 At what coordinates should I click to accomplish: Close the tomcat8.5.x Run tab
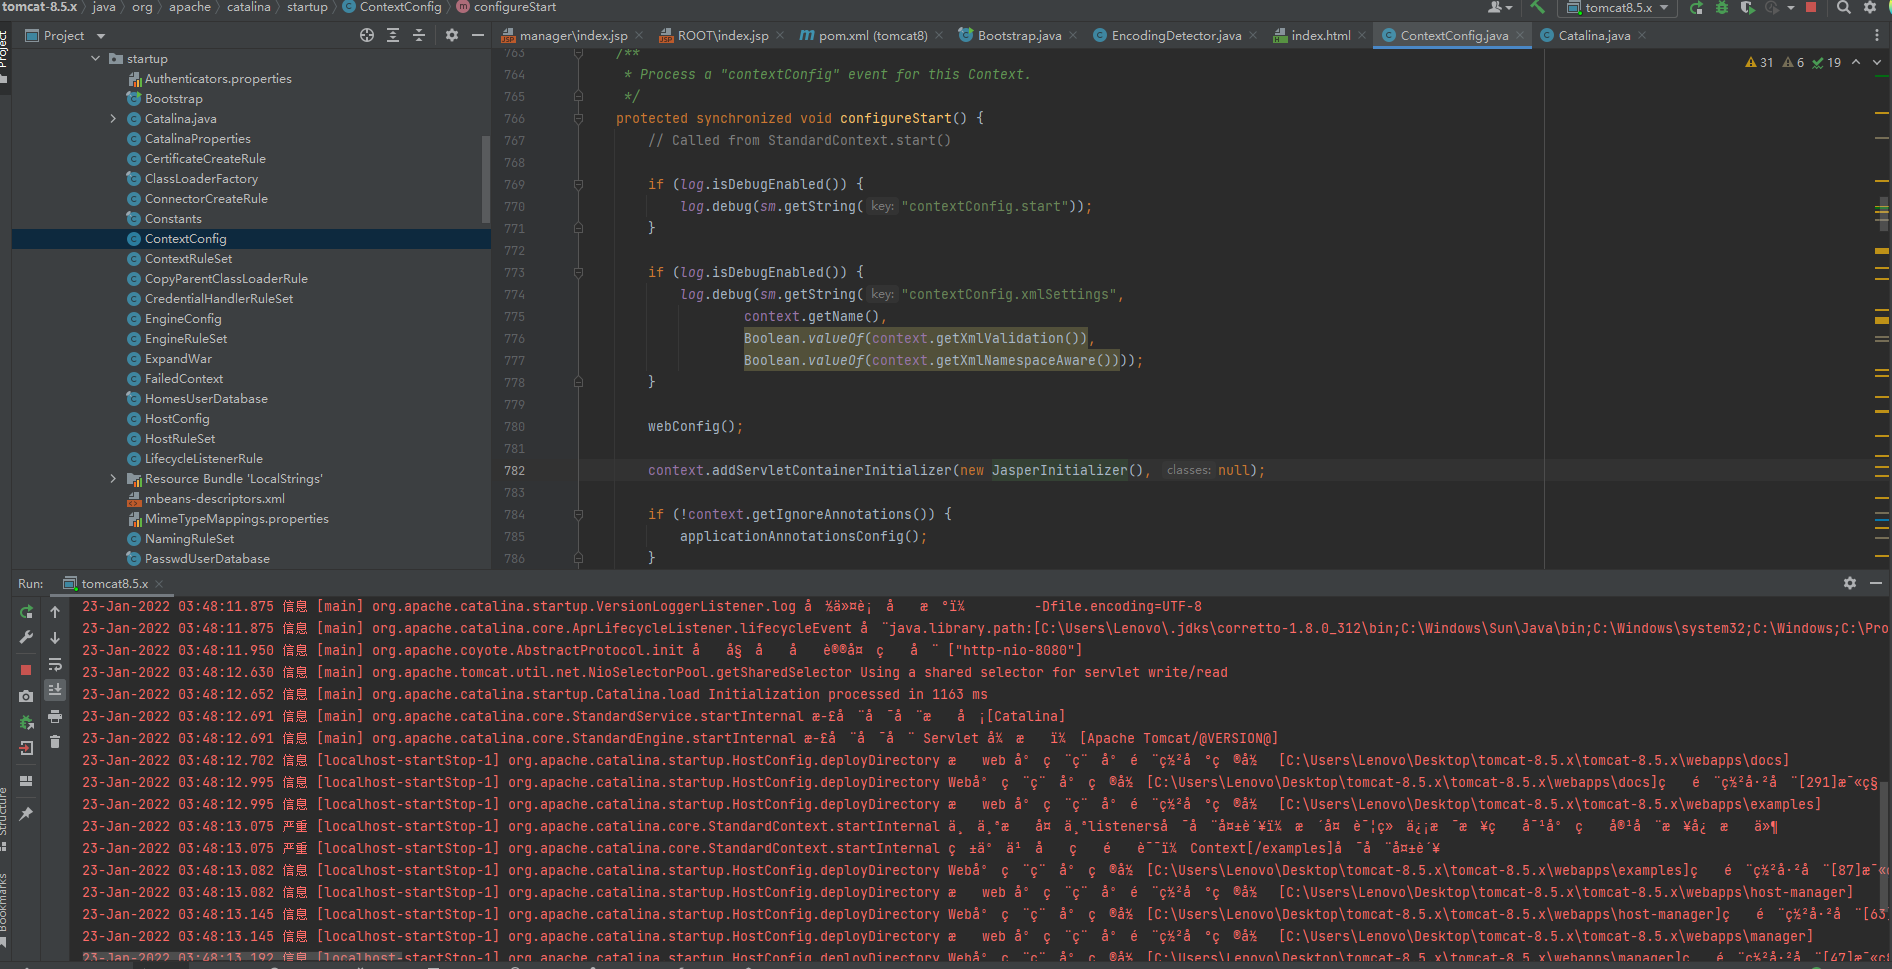point(159,583)
